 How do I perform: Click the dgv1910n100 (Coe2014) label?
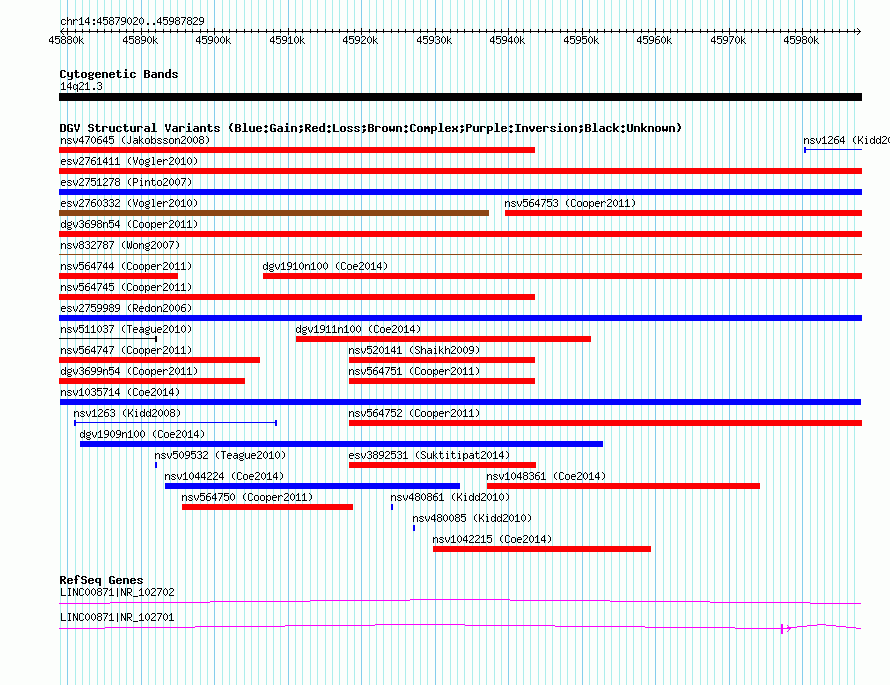point(325,266)
